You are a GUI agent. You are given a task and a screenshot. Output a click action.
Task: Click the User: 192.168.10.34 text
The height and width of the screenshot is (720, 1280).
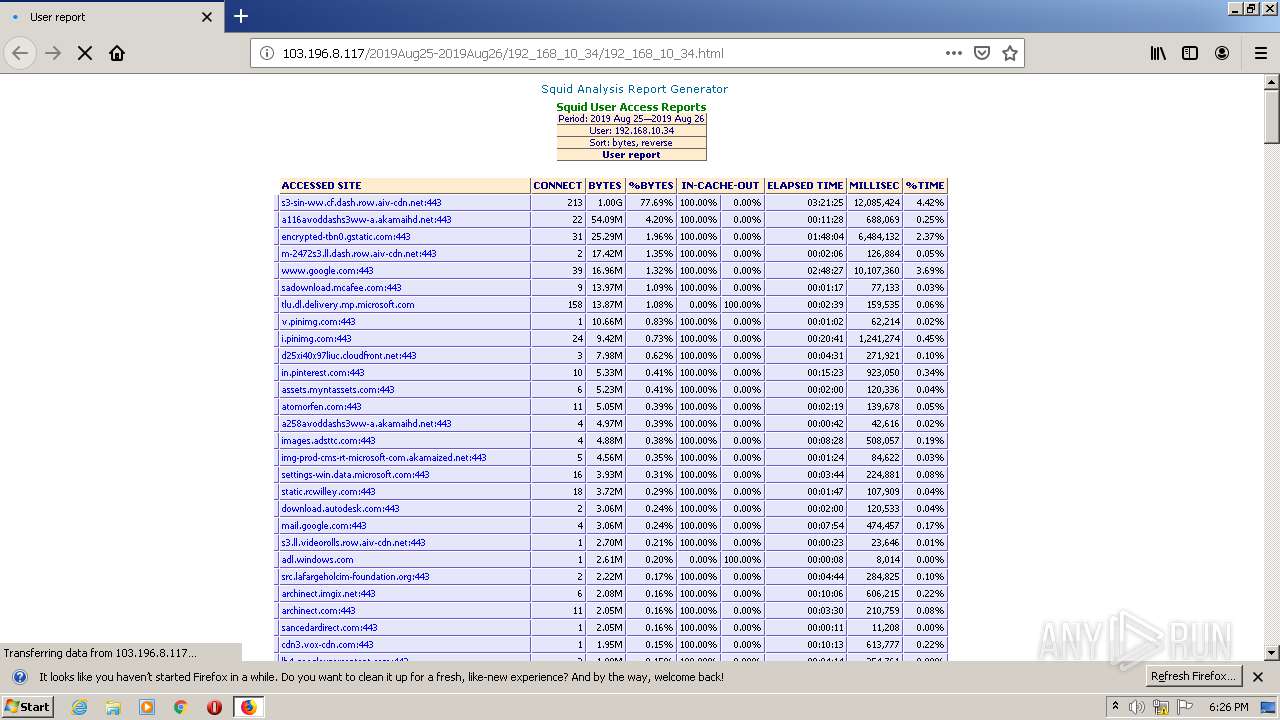pyautogui.click(x=631, y=131)
